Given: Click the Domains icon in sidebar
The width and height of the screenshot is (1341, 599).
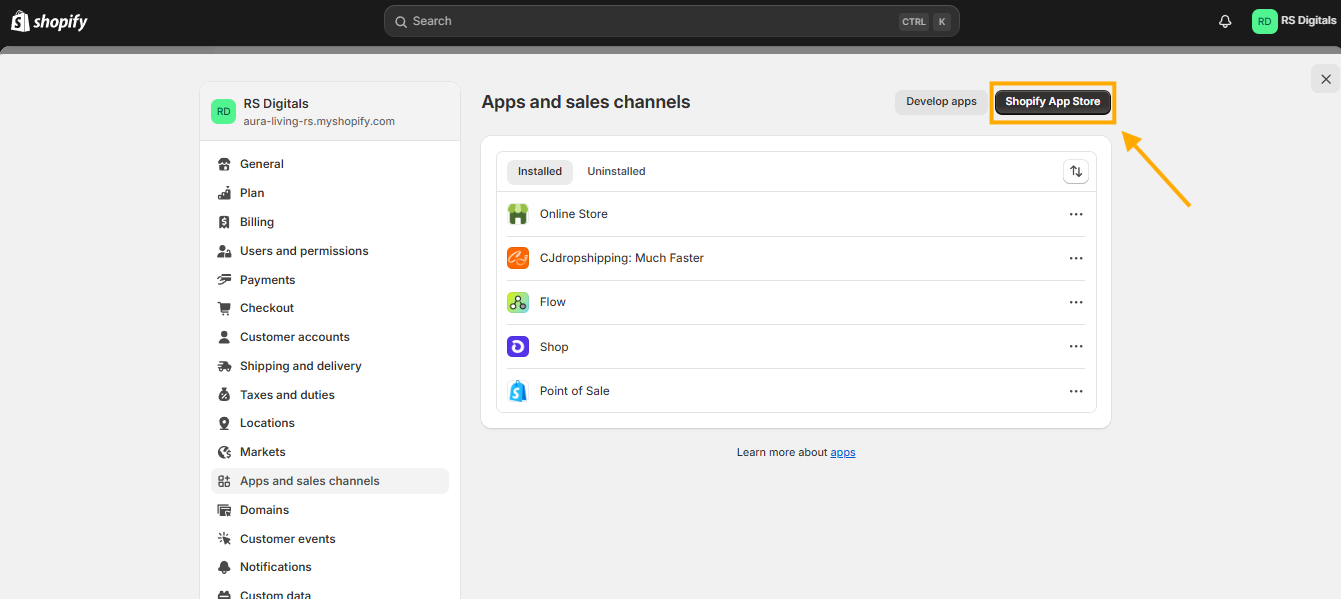Looking at the screenshot, I should point(224,510).
